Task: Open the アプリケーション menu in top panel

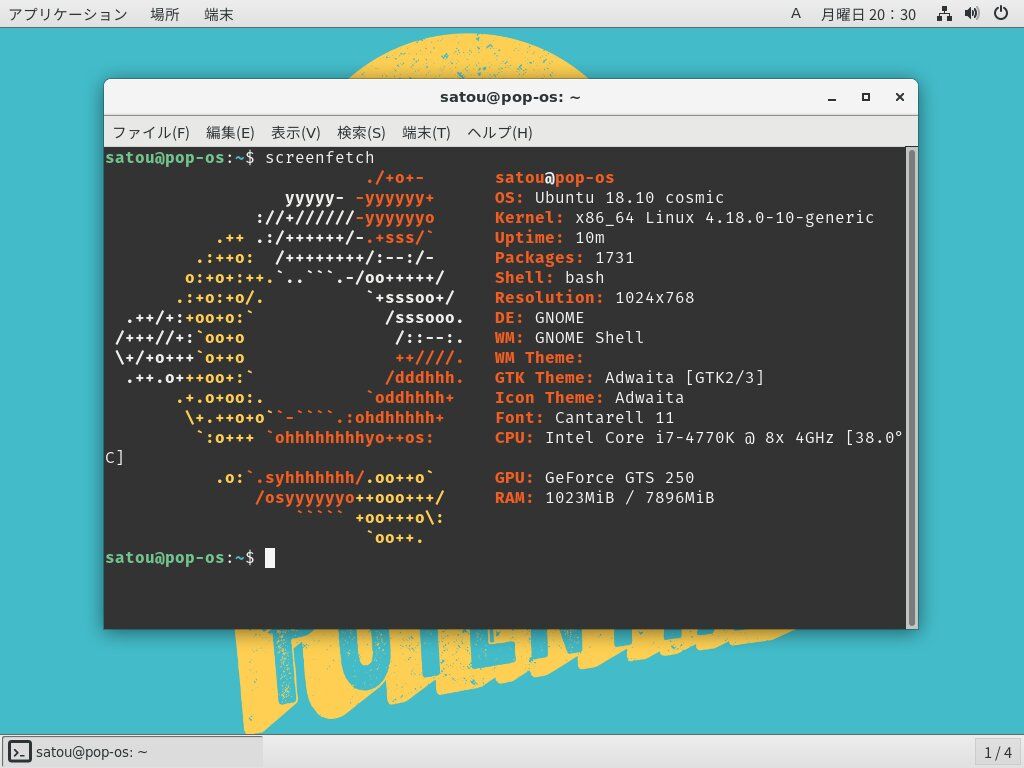Action: coord(68,14)
